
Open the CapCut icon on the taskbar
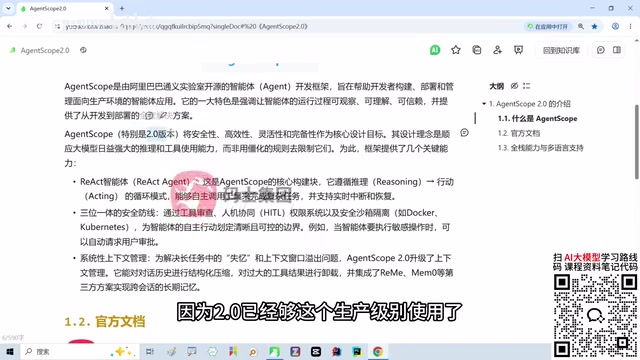click(316, 351)
